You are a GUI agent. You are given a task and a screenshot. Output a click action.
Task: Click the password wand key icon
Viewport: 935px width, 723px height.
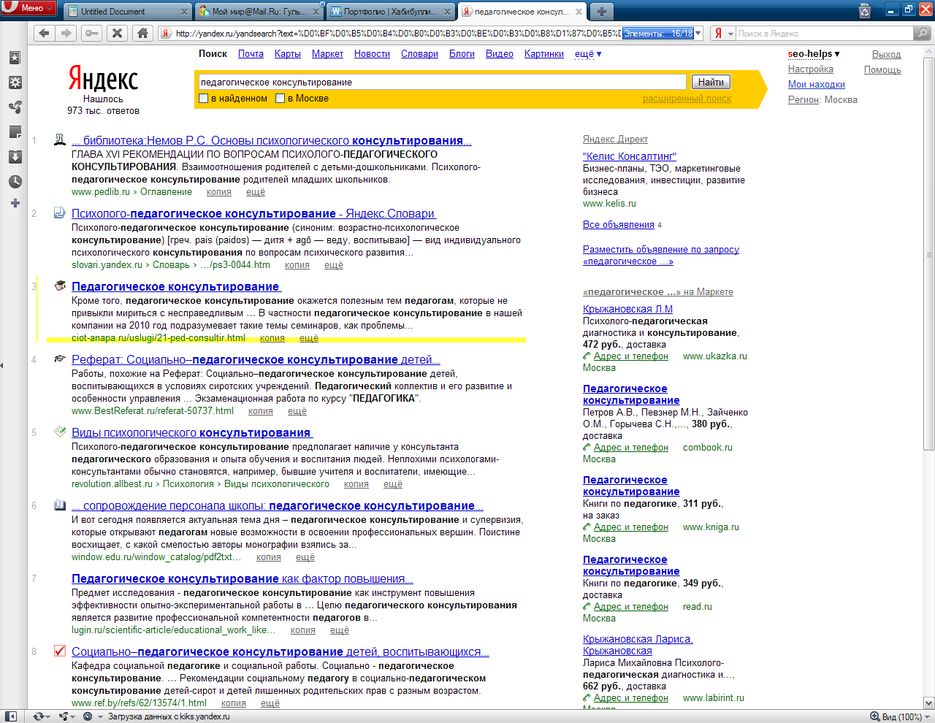91,33
